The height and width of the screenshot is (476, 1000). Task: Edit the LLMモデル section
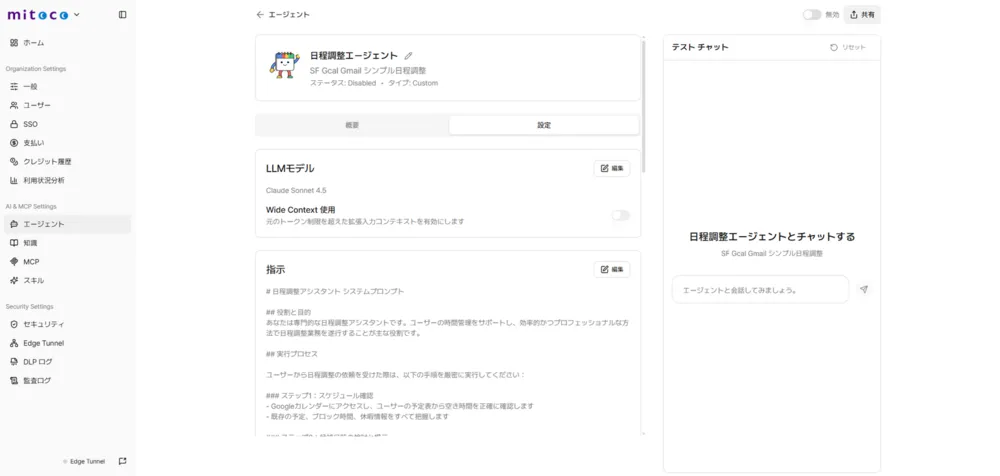(x=612, y=168)
